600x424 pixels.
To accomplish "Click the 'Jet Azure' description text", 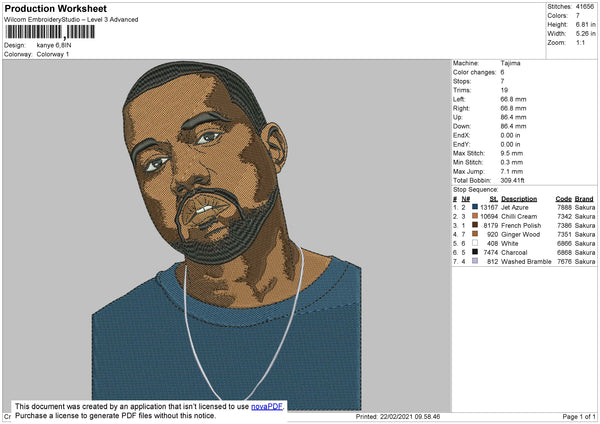I will pos(515,207).
